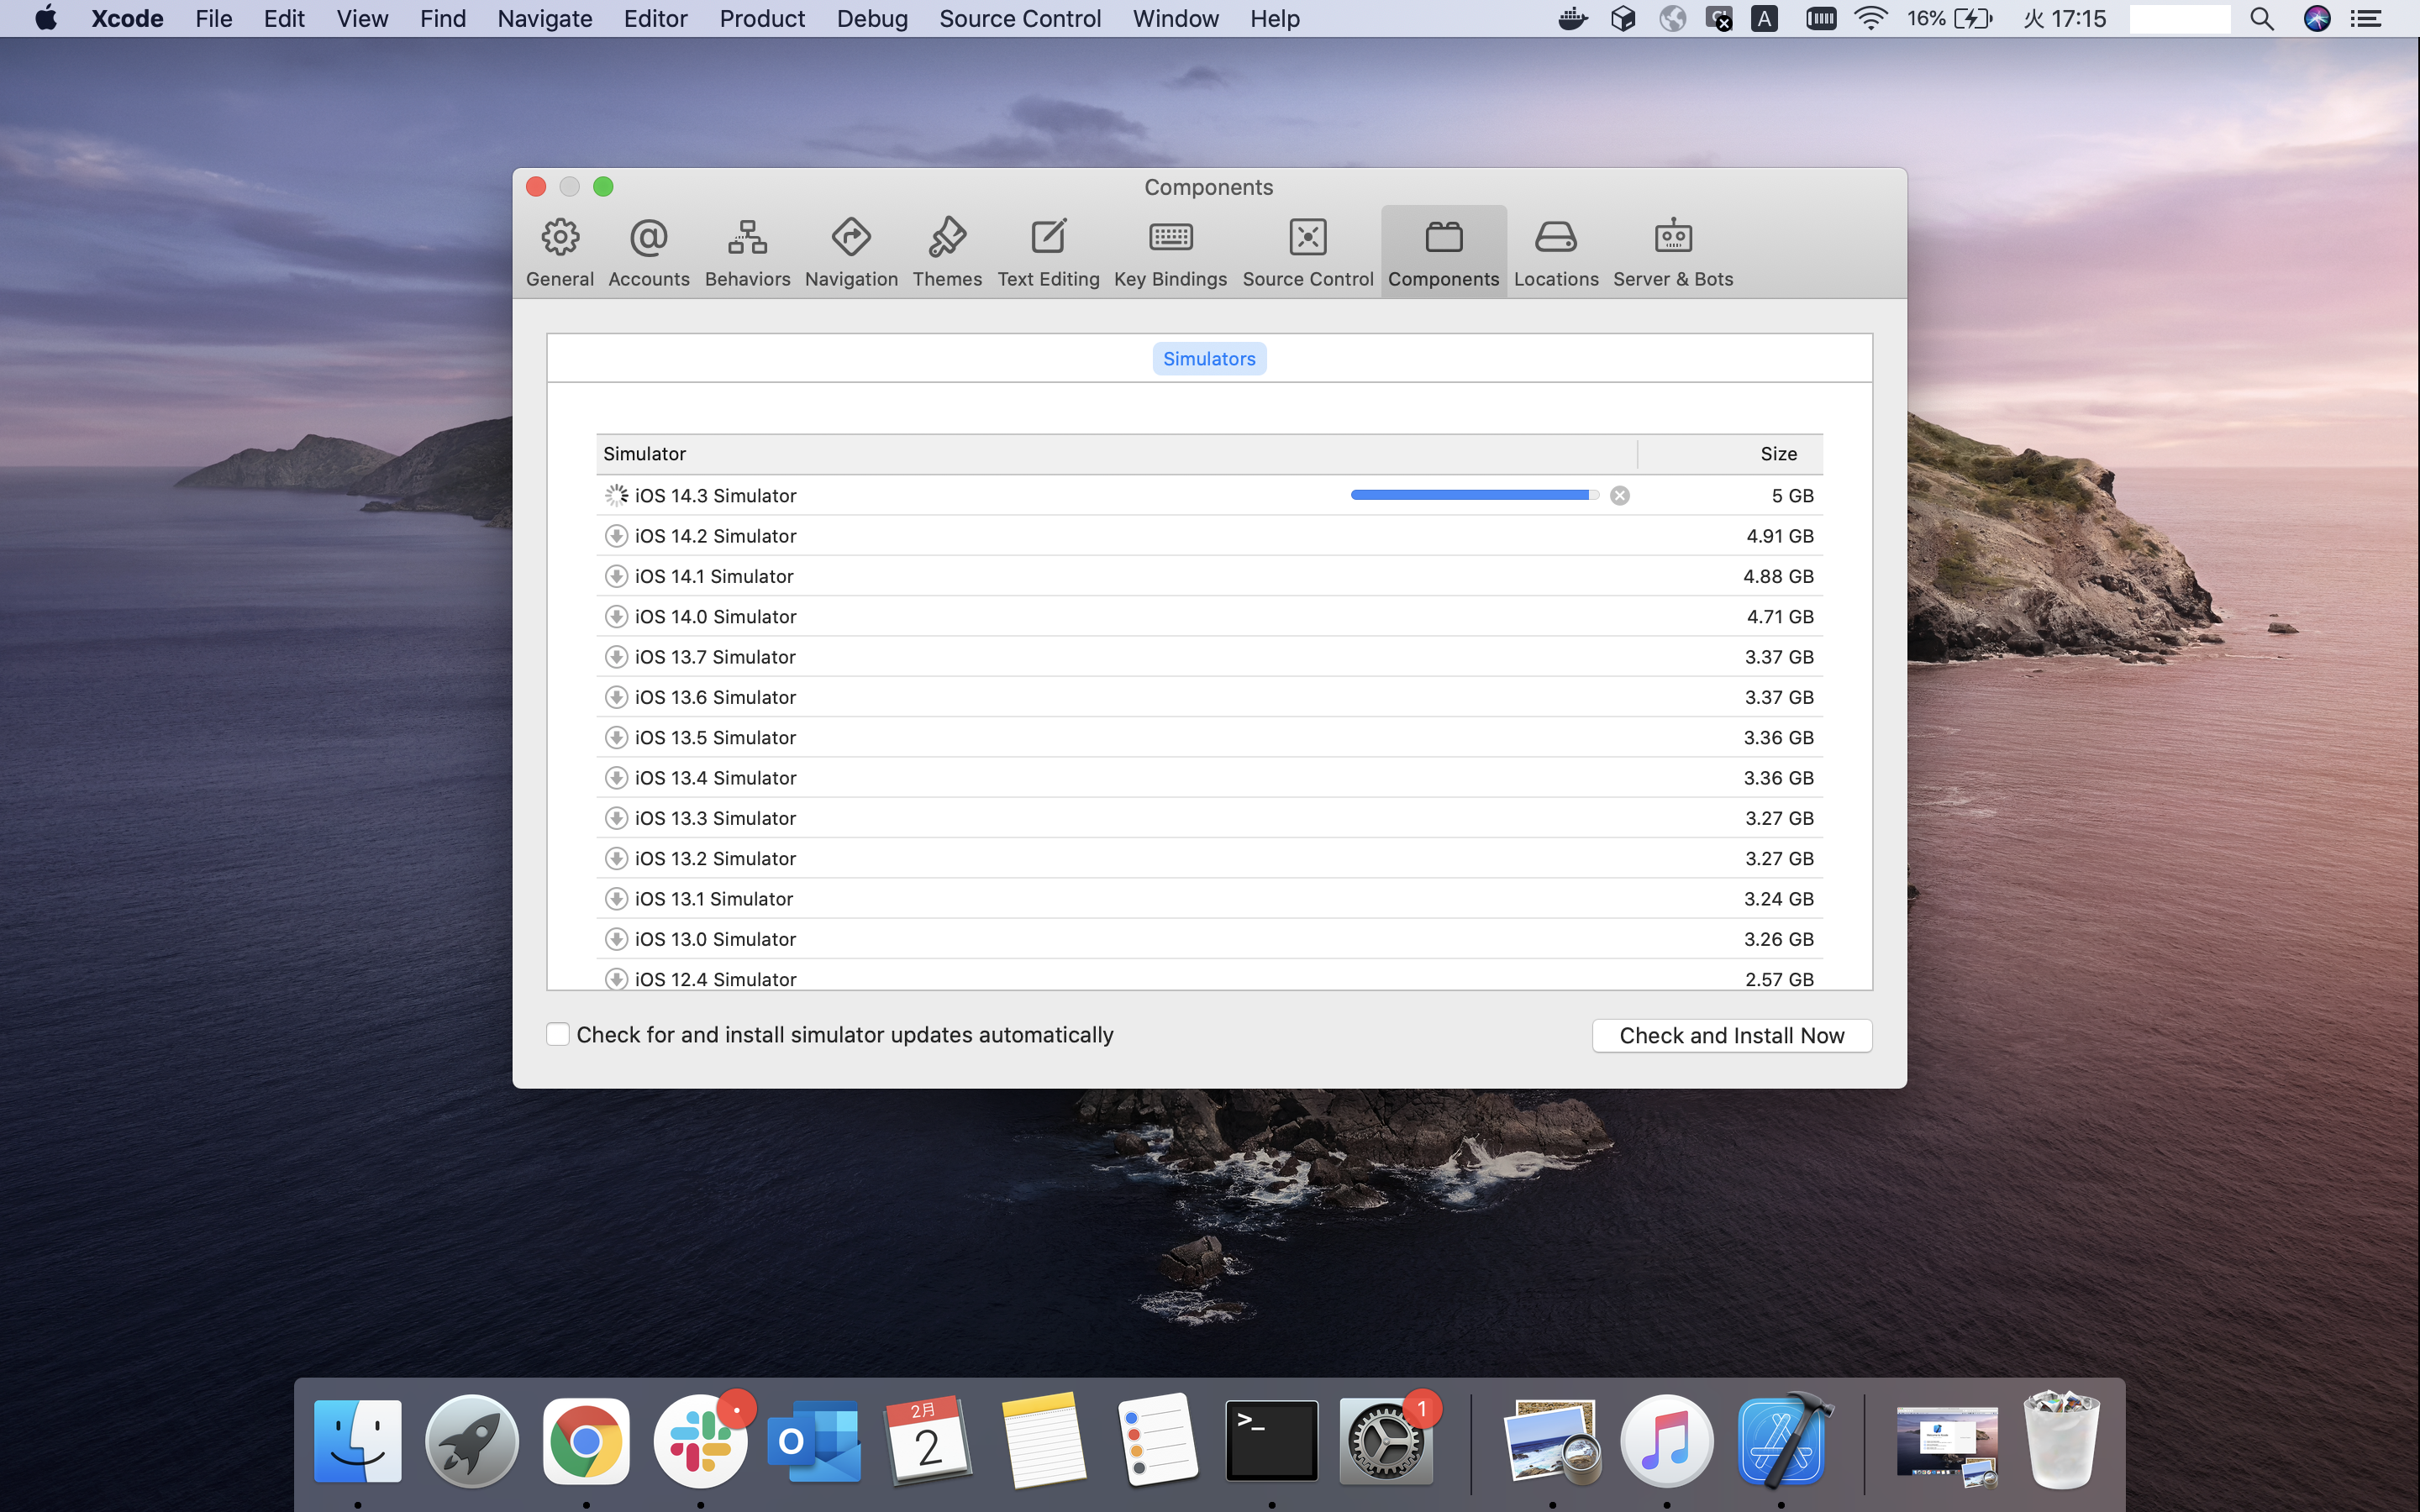2420x1512 pixels.
Task: Open Finder from the Dock
Action: [x=358, y=1440]
